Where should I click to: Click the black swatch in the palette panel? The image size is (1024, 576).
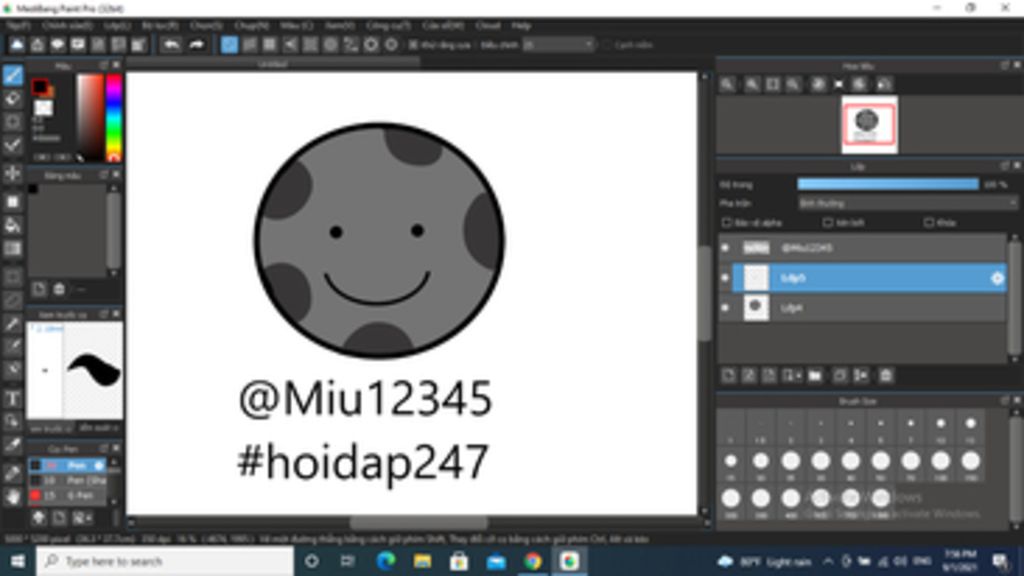(x=33, y=189)
